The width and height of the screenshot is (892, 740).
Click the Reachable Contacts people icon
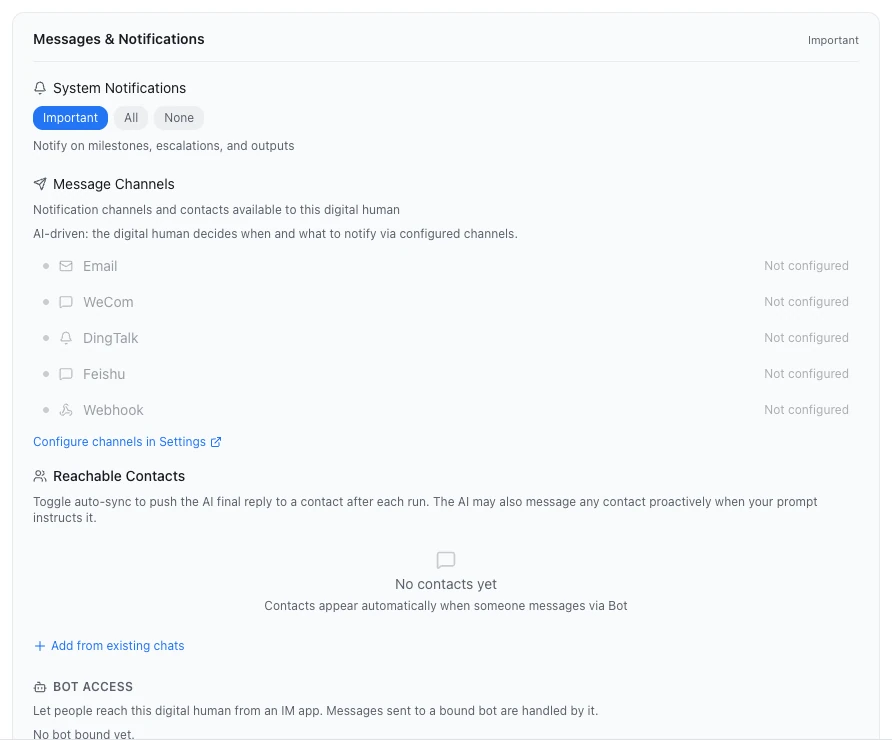(x=40, y=476)
